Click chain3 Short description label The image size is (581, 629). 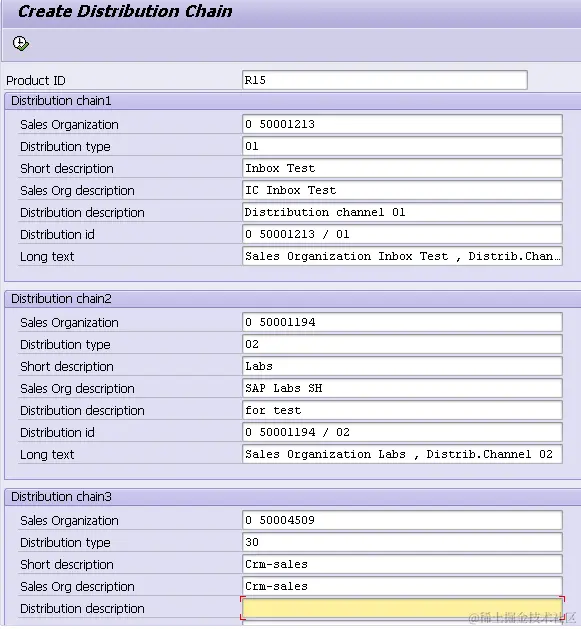coord(67,565)
